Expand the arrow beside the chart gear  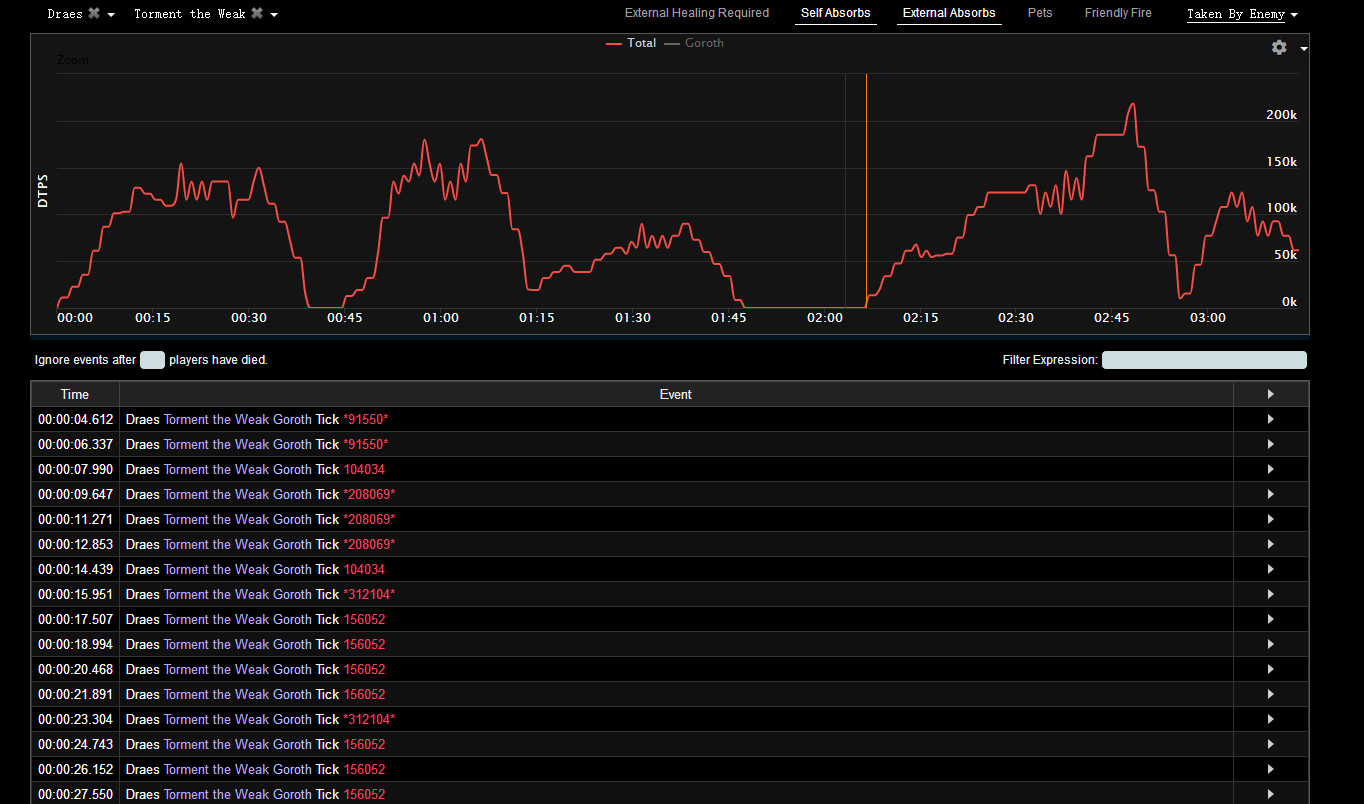[x=1303, y=48]
